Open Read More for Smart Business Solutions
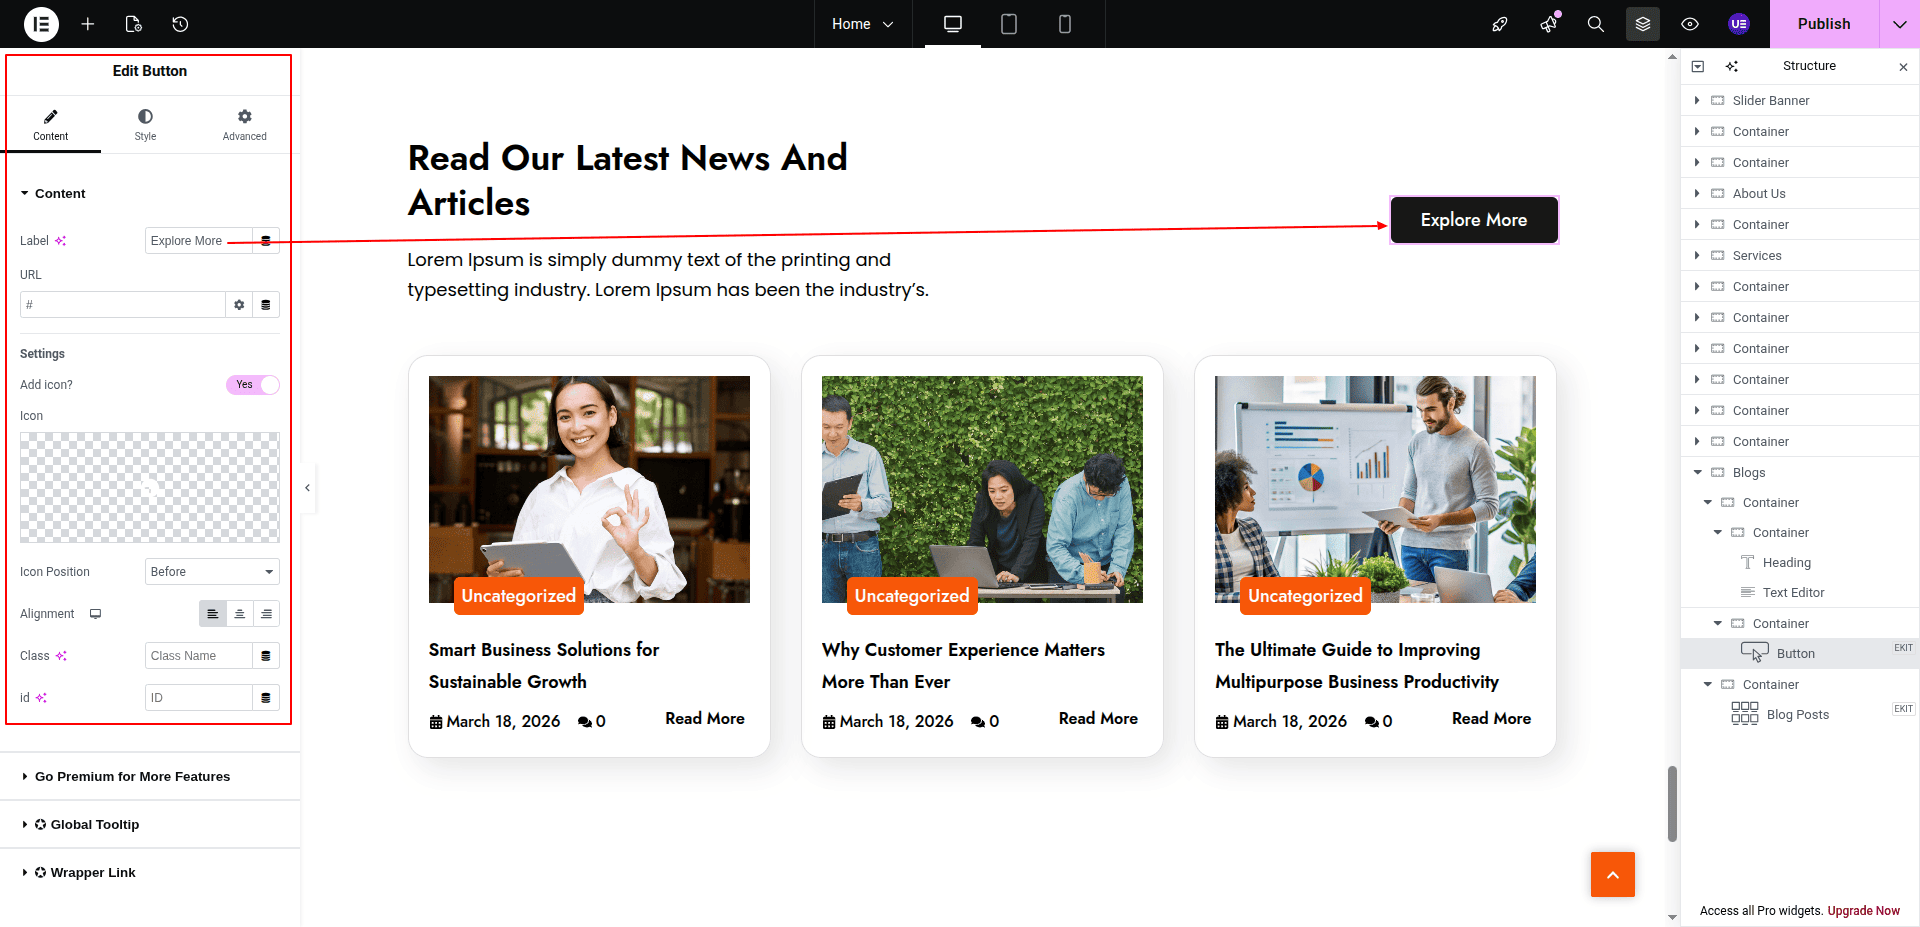Screen dimensions: 1920x927 click(705, 719)
